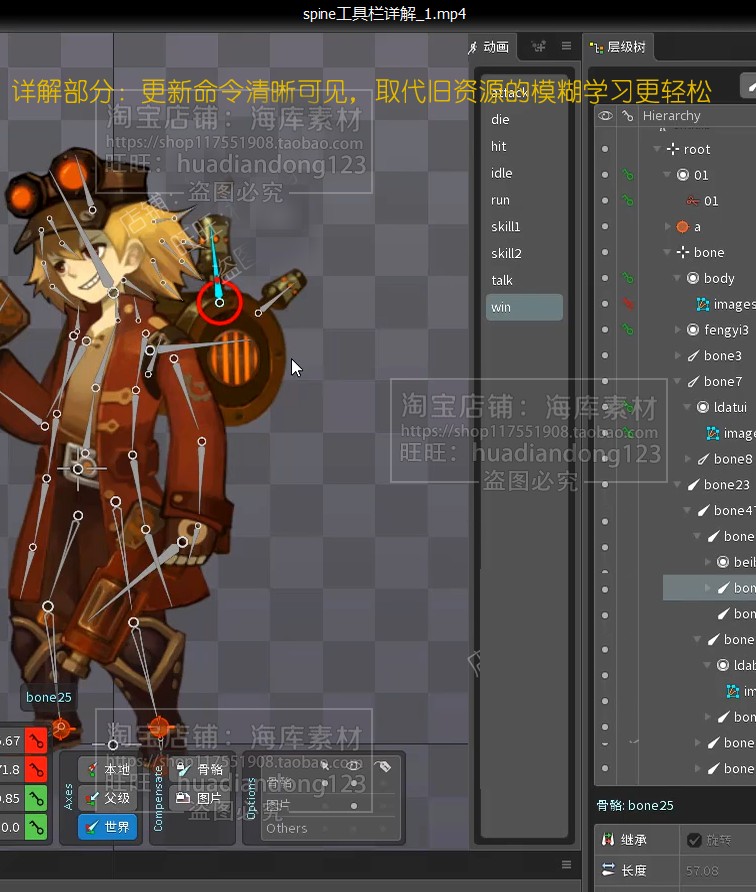Collapse the 01 slot node
This screenshot has height=892, width=756.
(x=667, y=175)
